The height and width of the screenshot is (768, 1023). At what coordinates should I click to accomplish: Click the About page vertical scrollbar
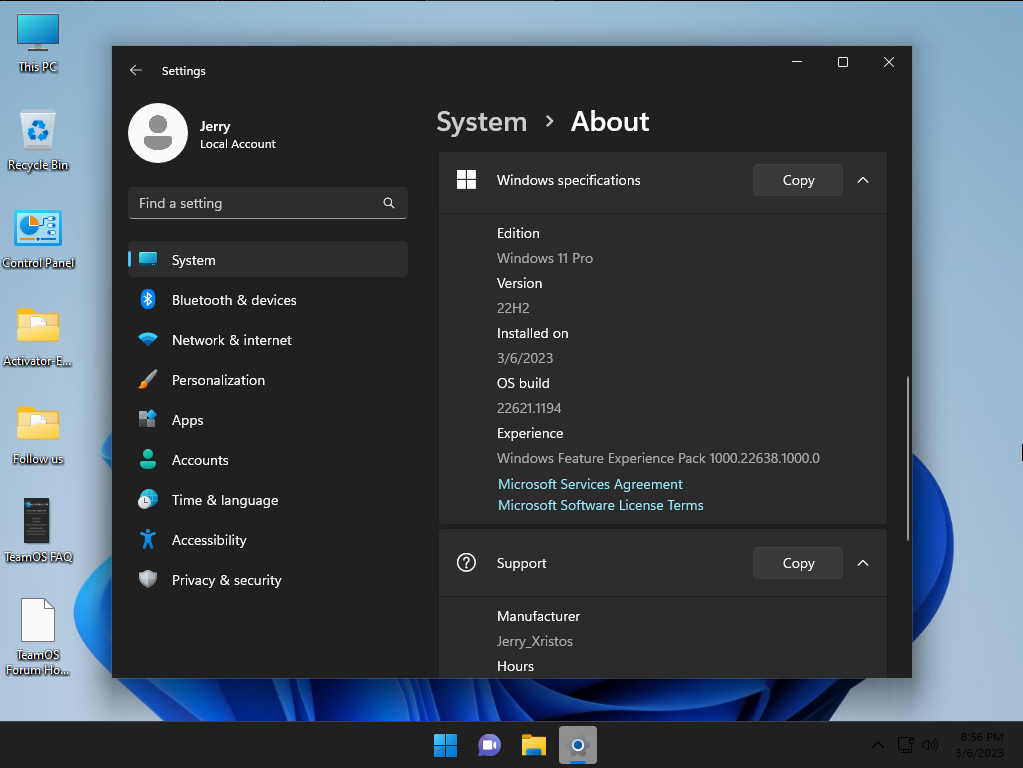908,458
